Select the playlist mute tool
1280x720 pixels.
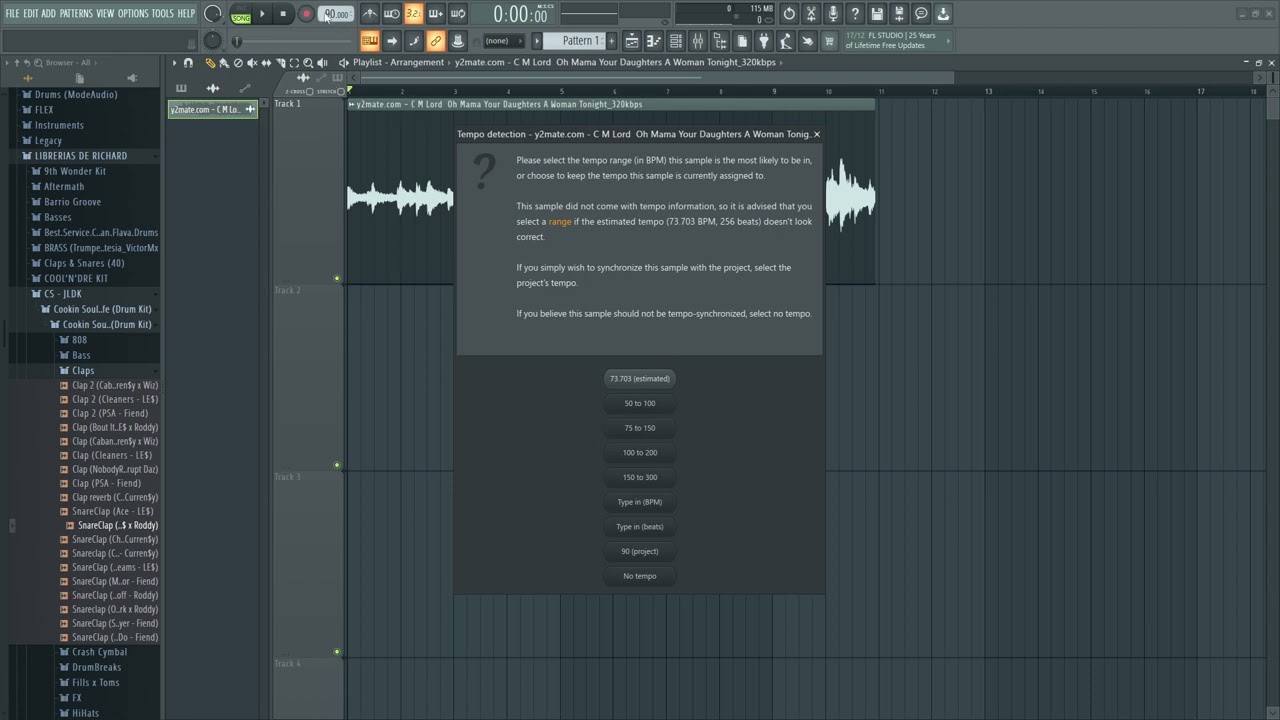[252, 62]
